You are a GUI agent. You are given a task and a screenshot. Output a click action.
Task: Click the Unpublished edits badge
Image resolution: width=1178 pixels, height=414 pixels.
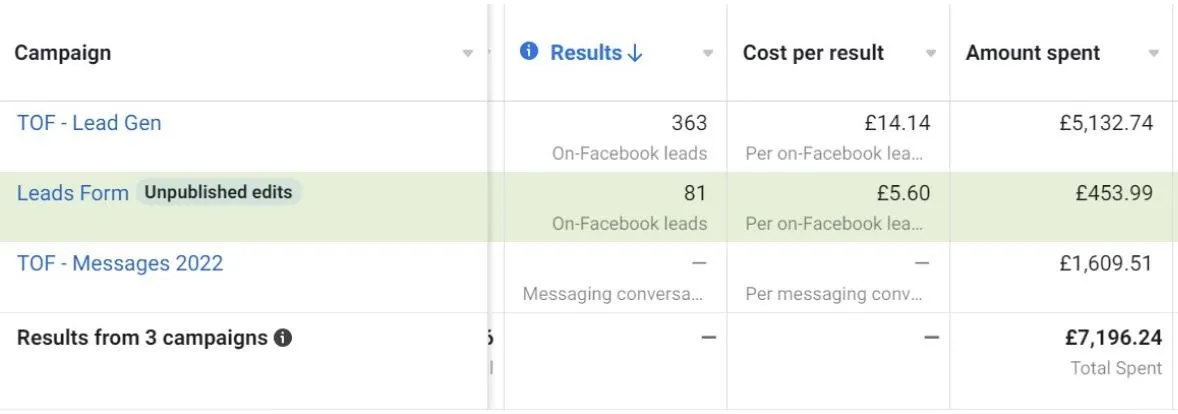tap(218, 192)
